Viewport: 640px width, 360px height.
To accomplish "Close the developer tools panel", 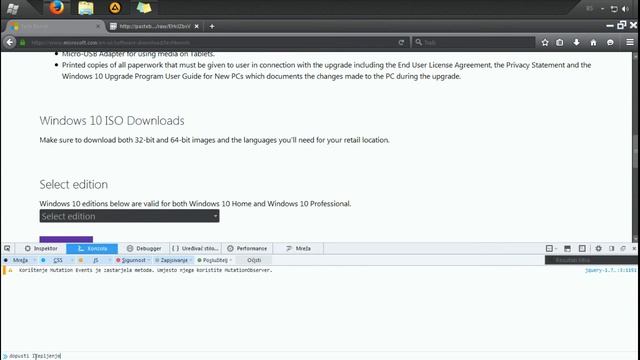I will 634,248.
